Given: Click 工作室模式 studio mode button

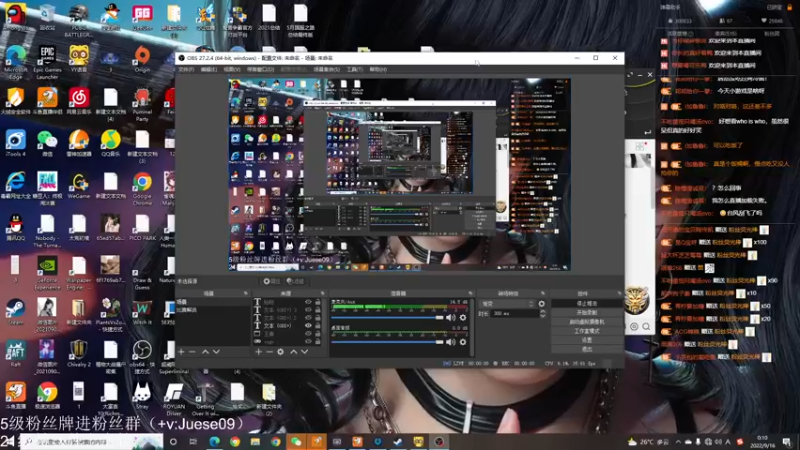Looking at the screenshot, I should pos(587,331).
